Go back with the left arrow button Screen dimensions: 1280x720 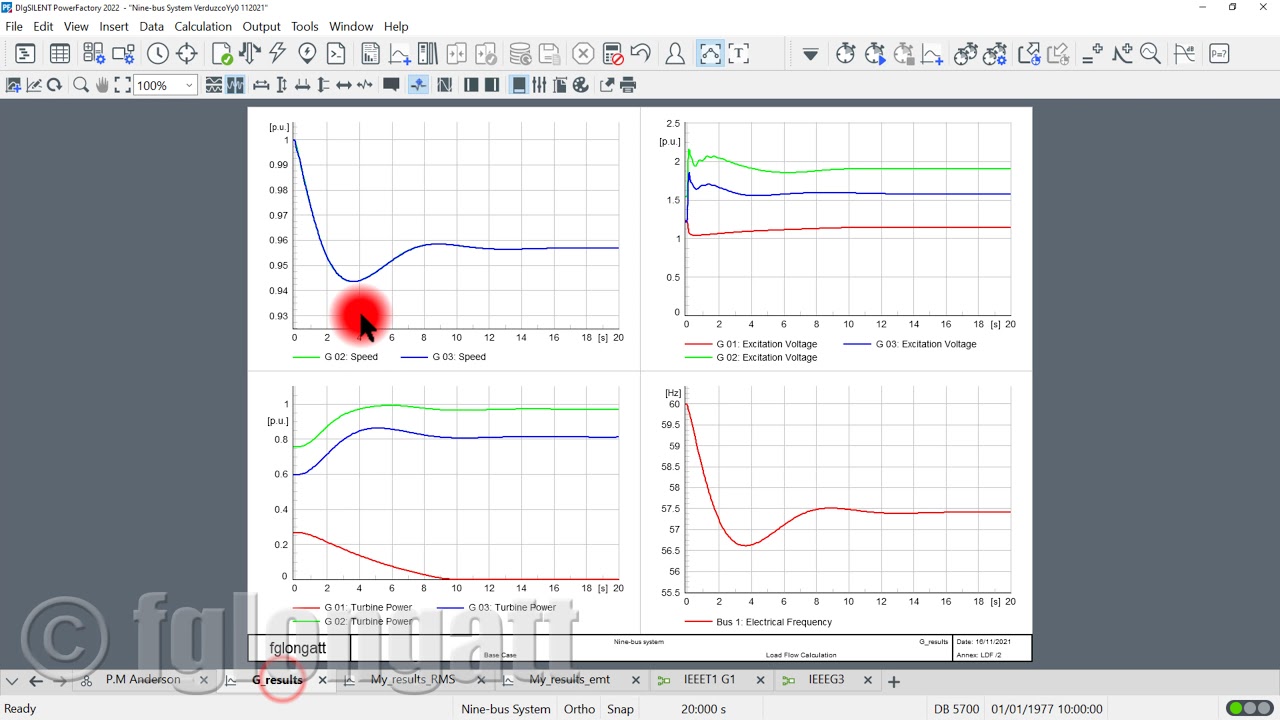[36, 681]
